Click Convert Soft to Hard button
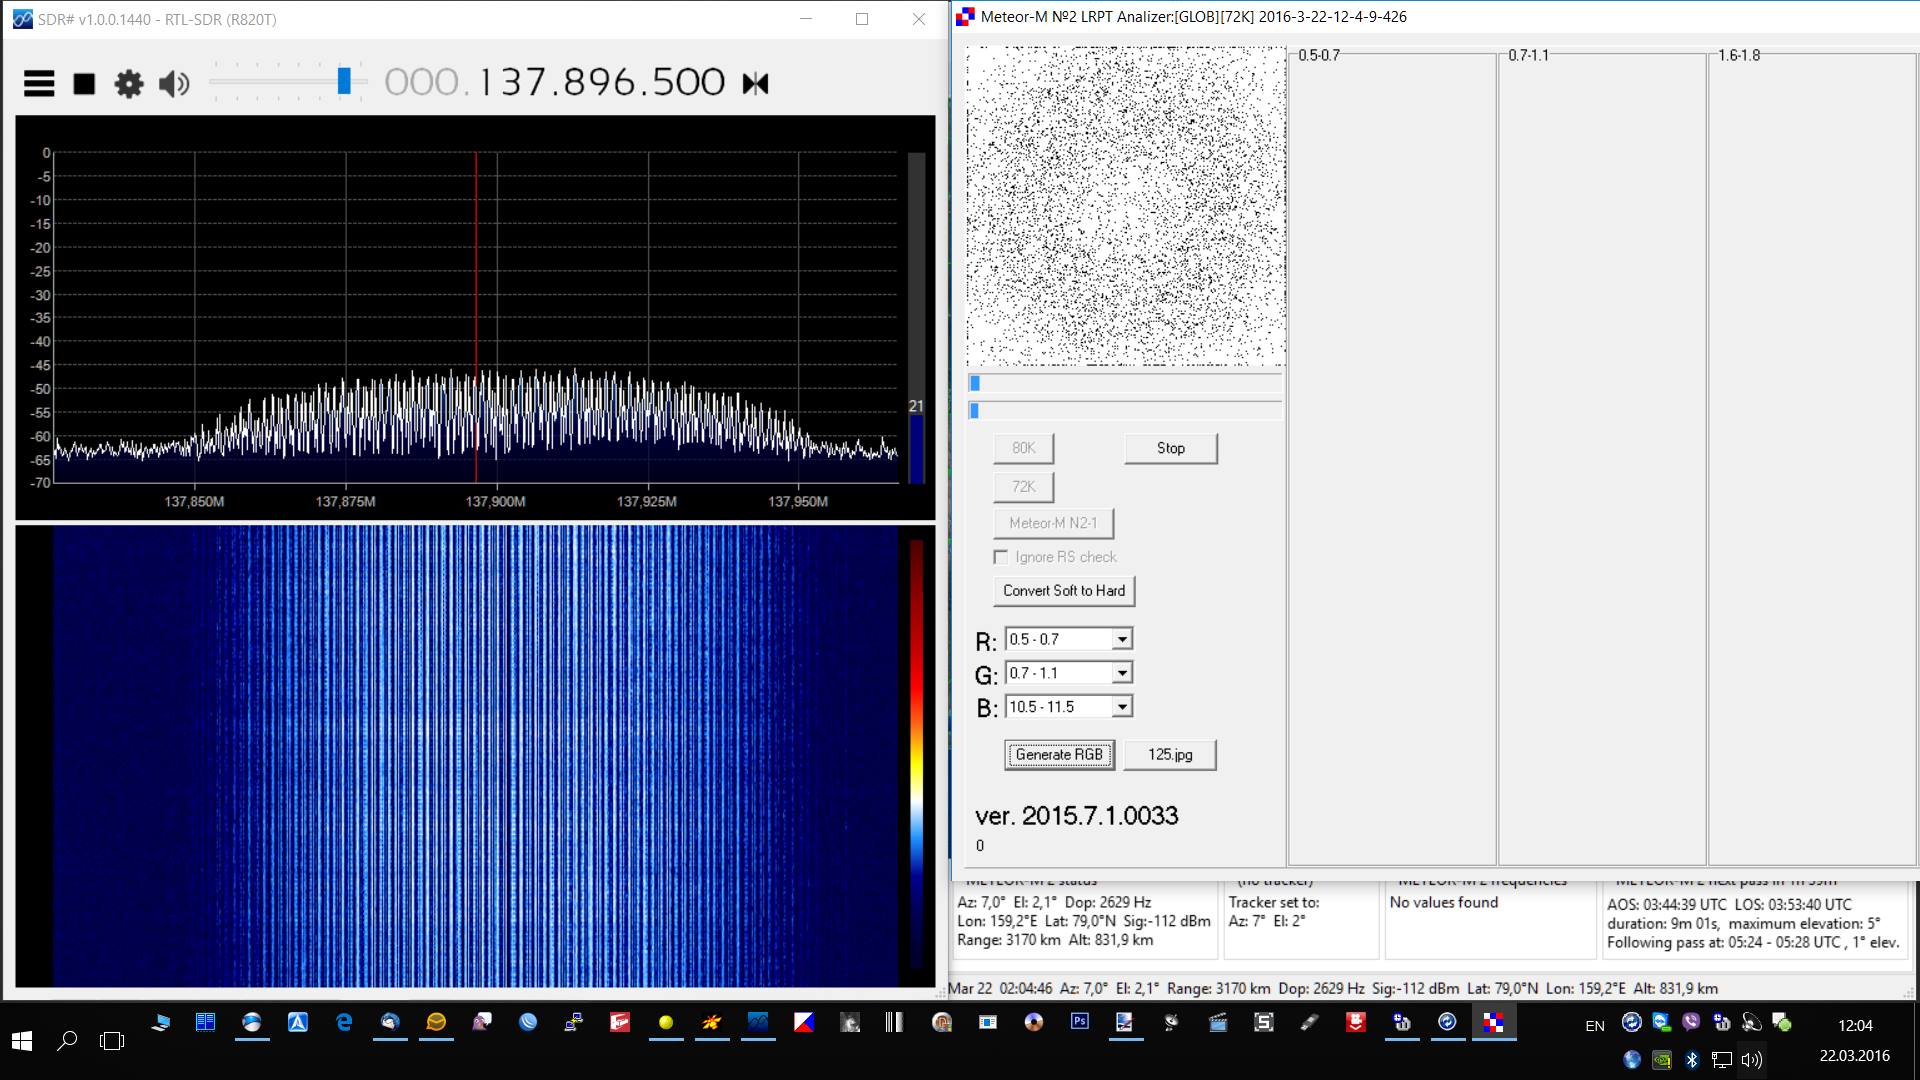The image size is (1920, 1080). (x=1064, y=591)
